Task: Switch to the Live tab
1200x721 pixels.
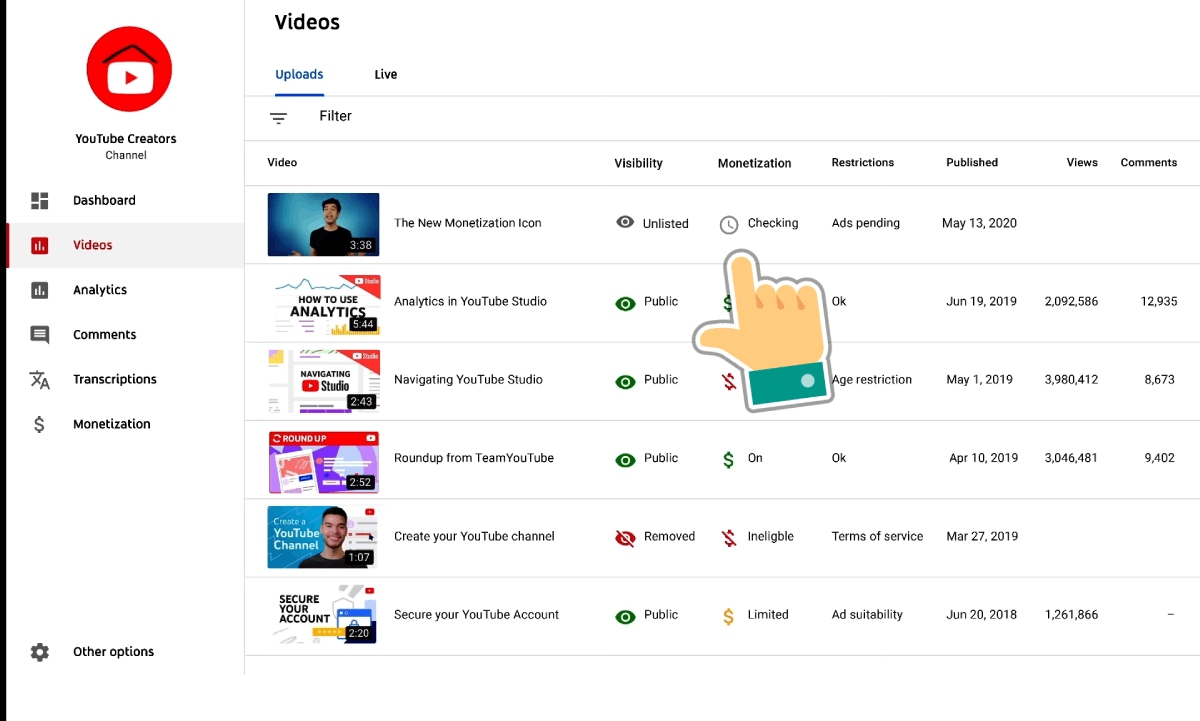Action: tap(386, 75)
